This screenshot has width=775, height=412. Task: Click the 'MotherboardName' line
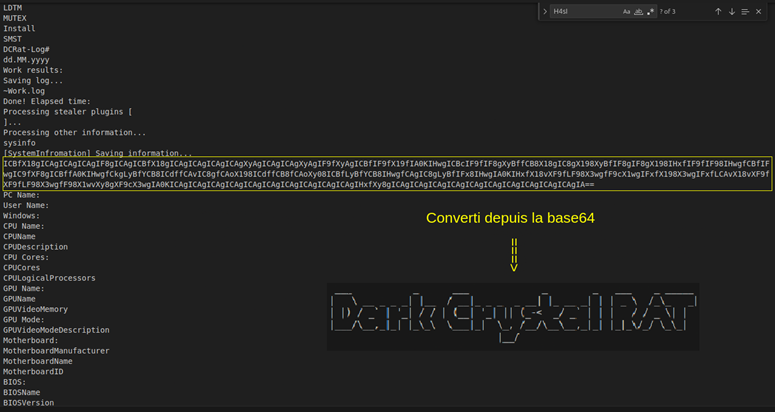pyautogui.click(x=38, y=361)
